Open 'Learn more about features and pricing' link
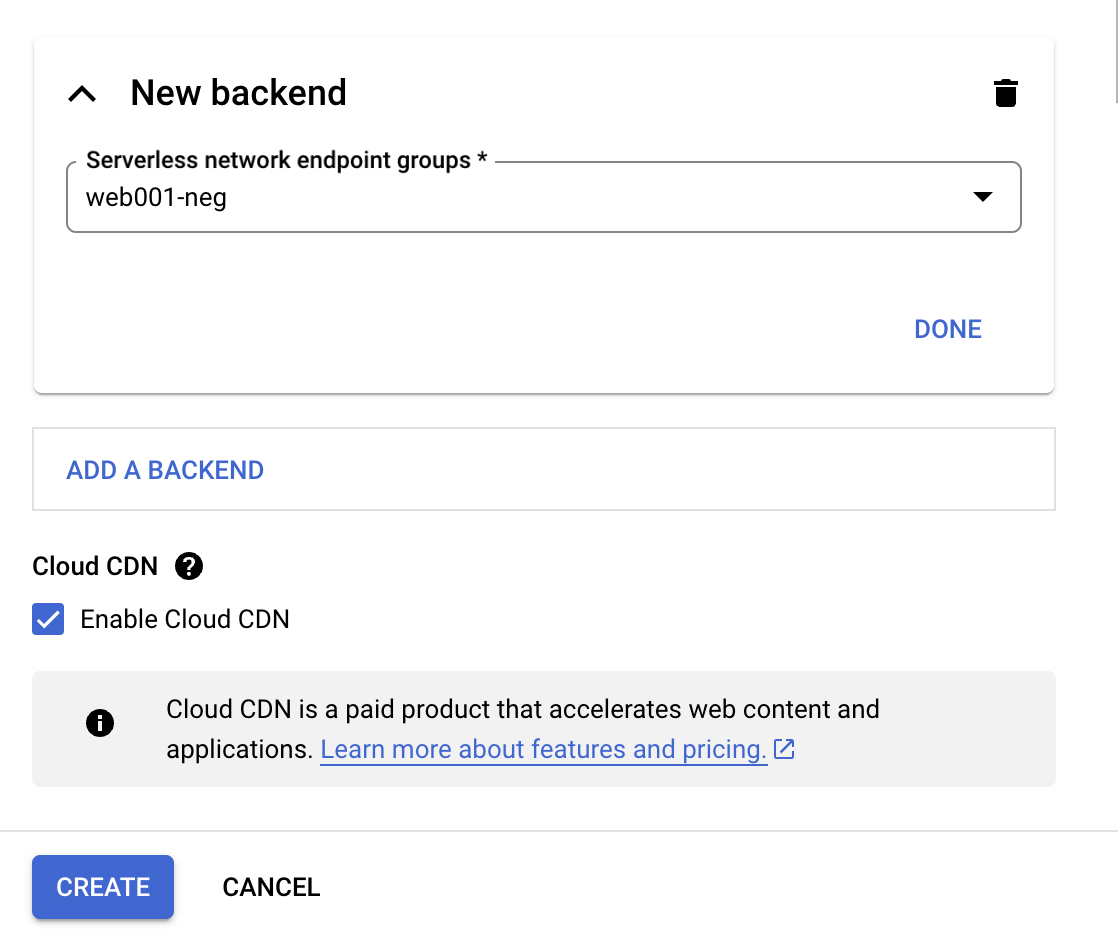Viewport: 1118px width, 938px height. (543, 749)
